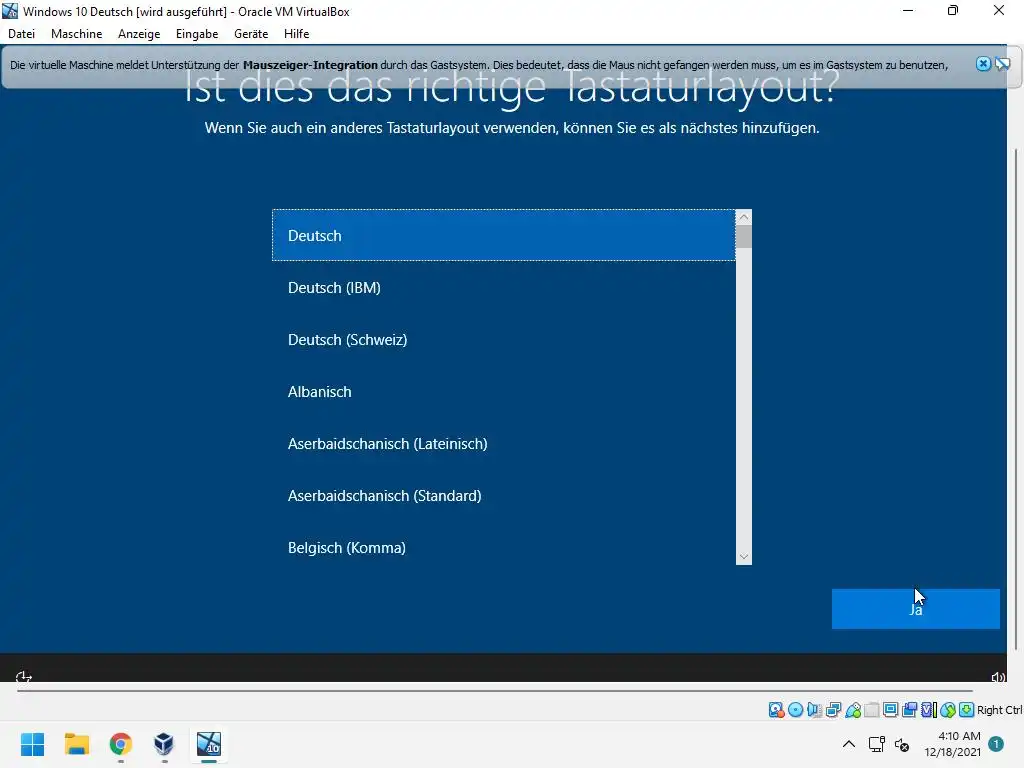Open the Geräte menu
This screenshot has width=1024, height=768.
click(x=251, y=33)
